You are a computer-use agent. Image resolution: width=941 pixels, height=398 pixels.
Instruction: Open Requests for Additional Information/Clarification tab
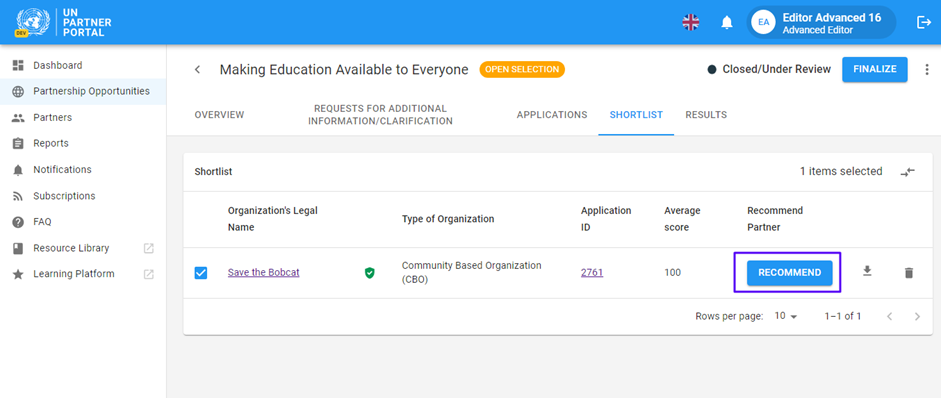380,115
